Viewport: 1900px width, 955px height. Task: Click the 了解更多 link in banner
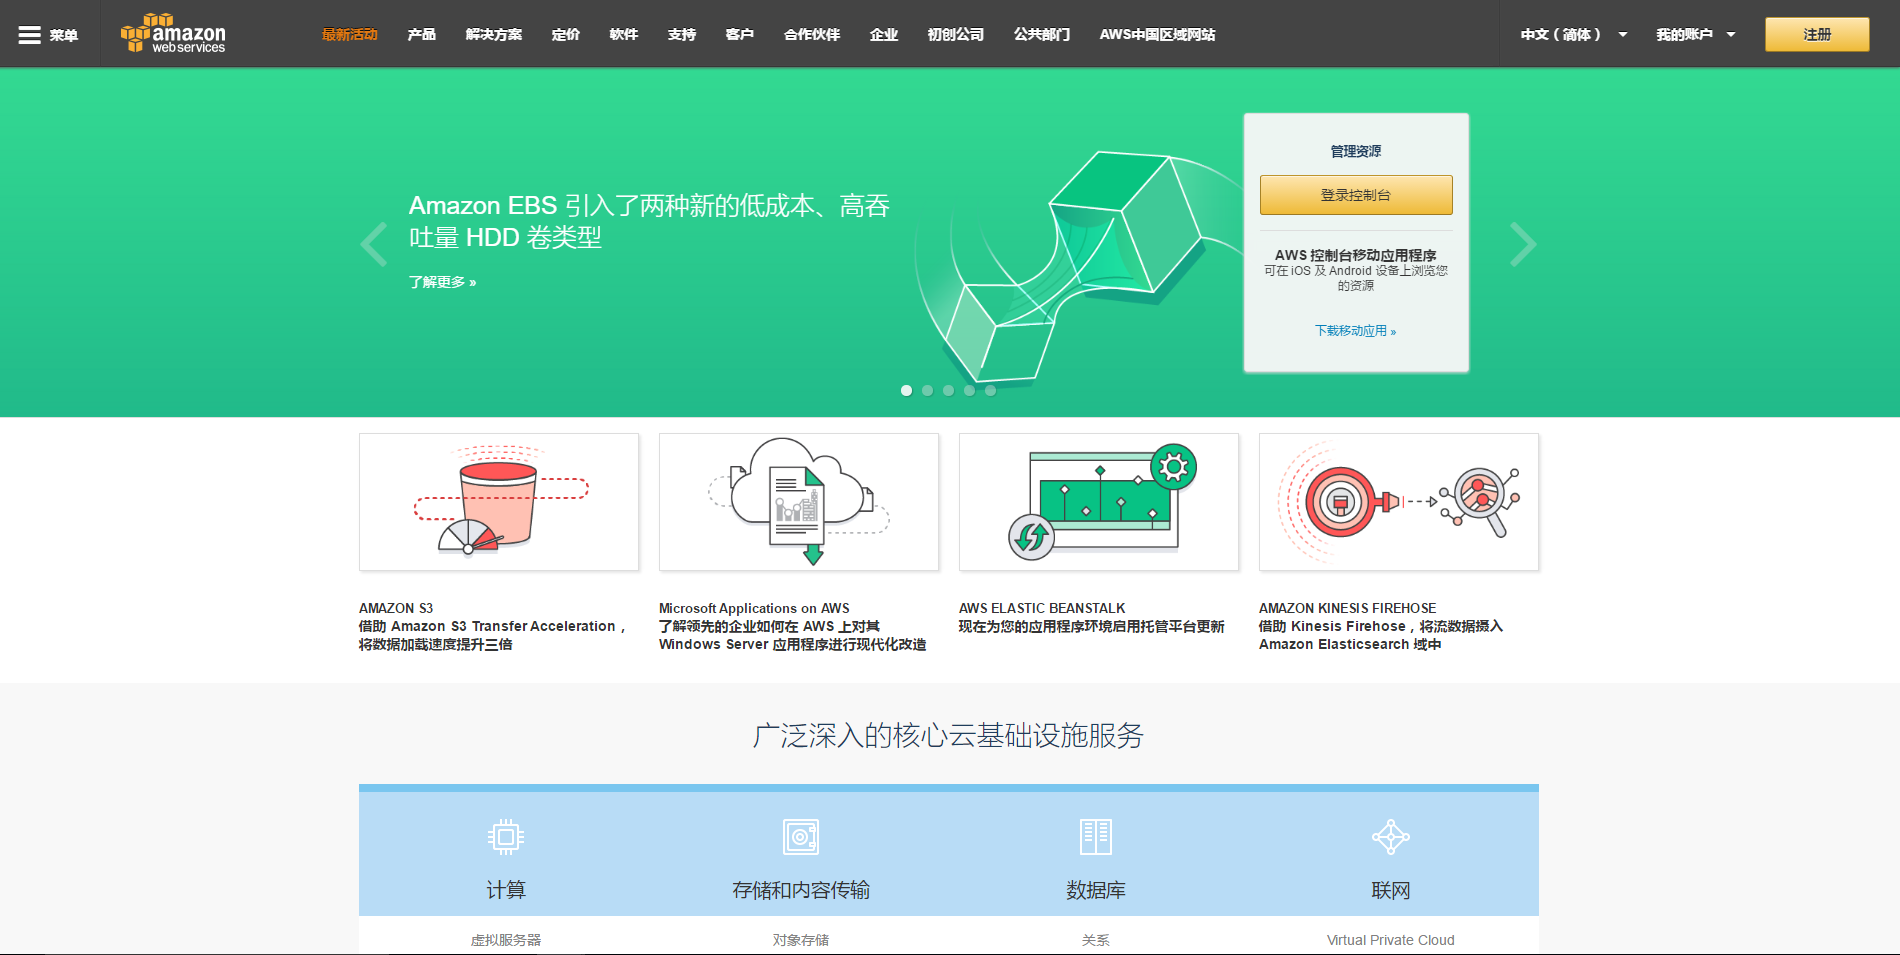[442, 282]
